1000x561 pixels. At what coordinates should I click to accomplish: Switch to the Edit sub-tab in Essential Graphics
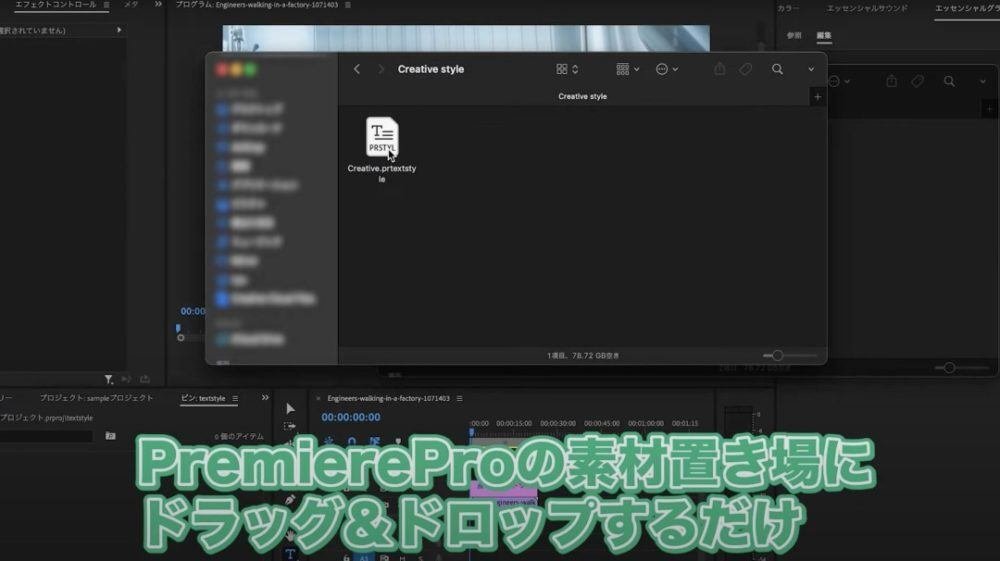[x=824, y=36]
